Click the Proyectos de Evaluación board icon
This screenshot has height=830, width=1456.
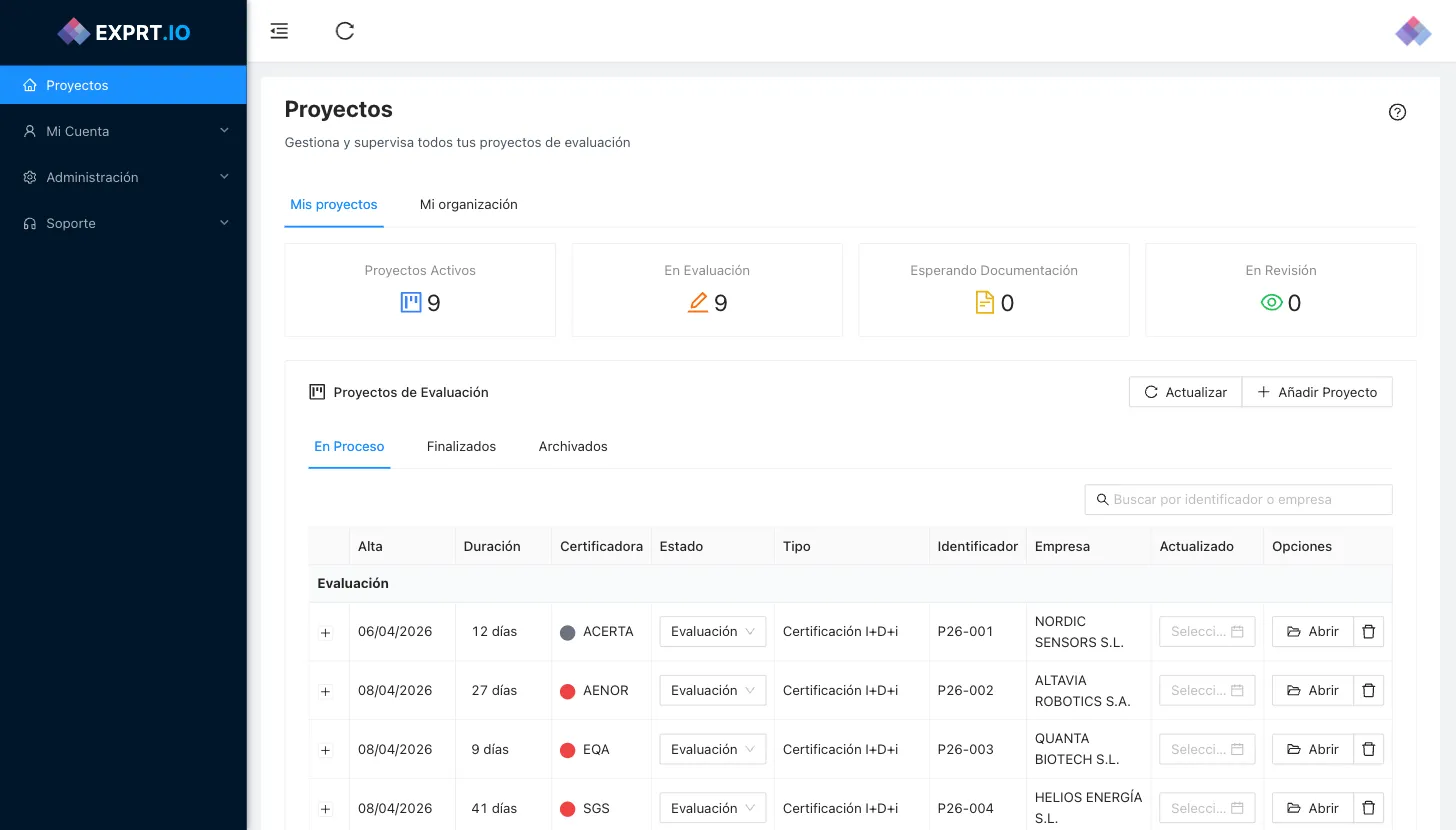317,392
